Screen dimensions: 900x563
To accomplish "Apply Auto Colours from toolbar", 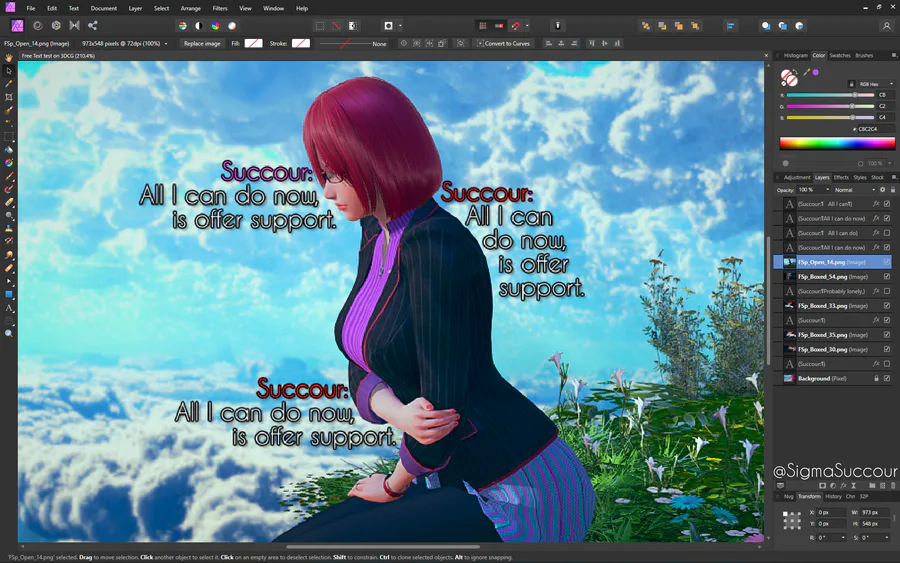I will click(x=215, y=26).
